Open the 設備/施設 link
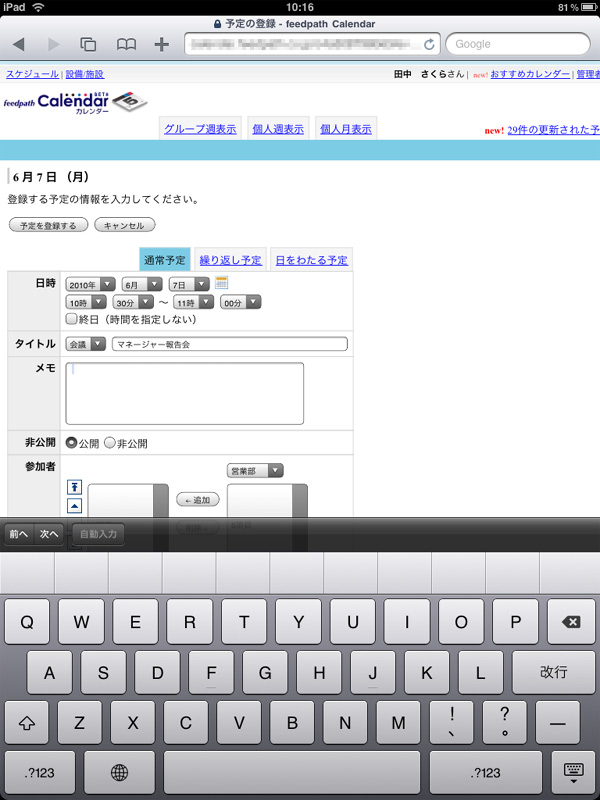600x800 pixels. tap(85, 74)
